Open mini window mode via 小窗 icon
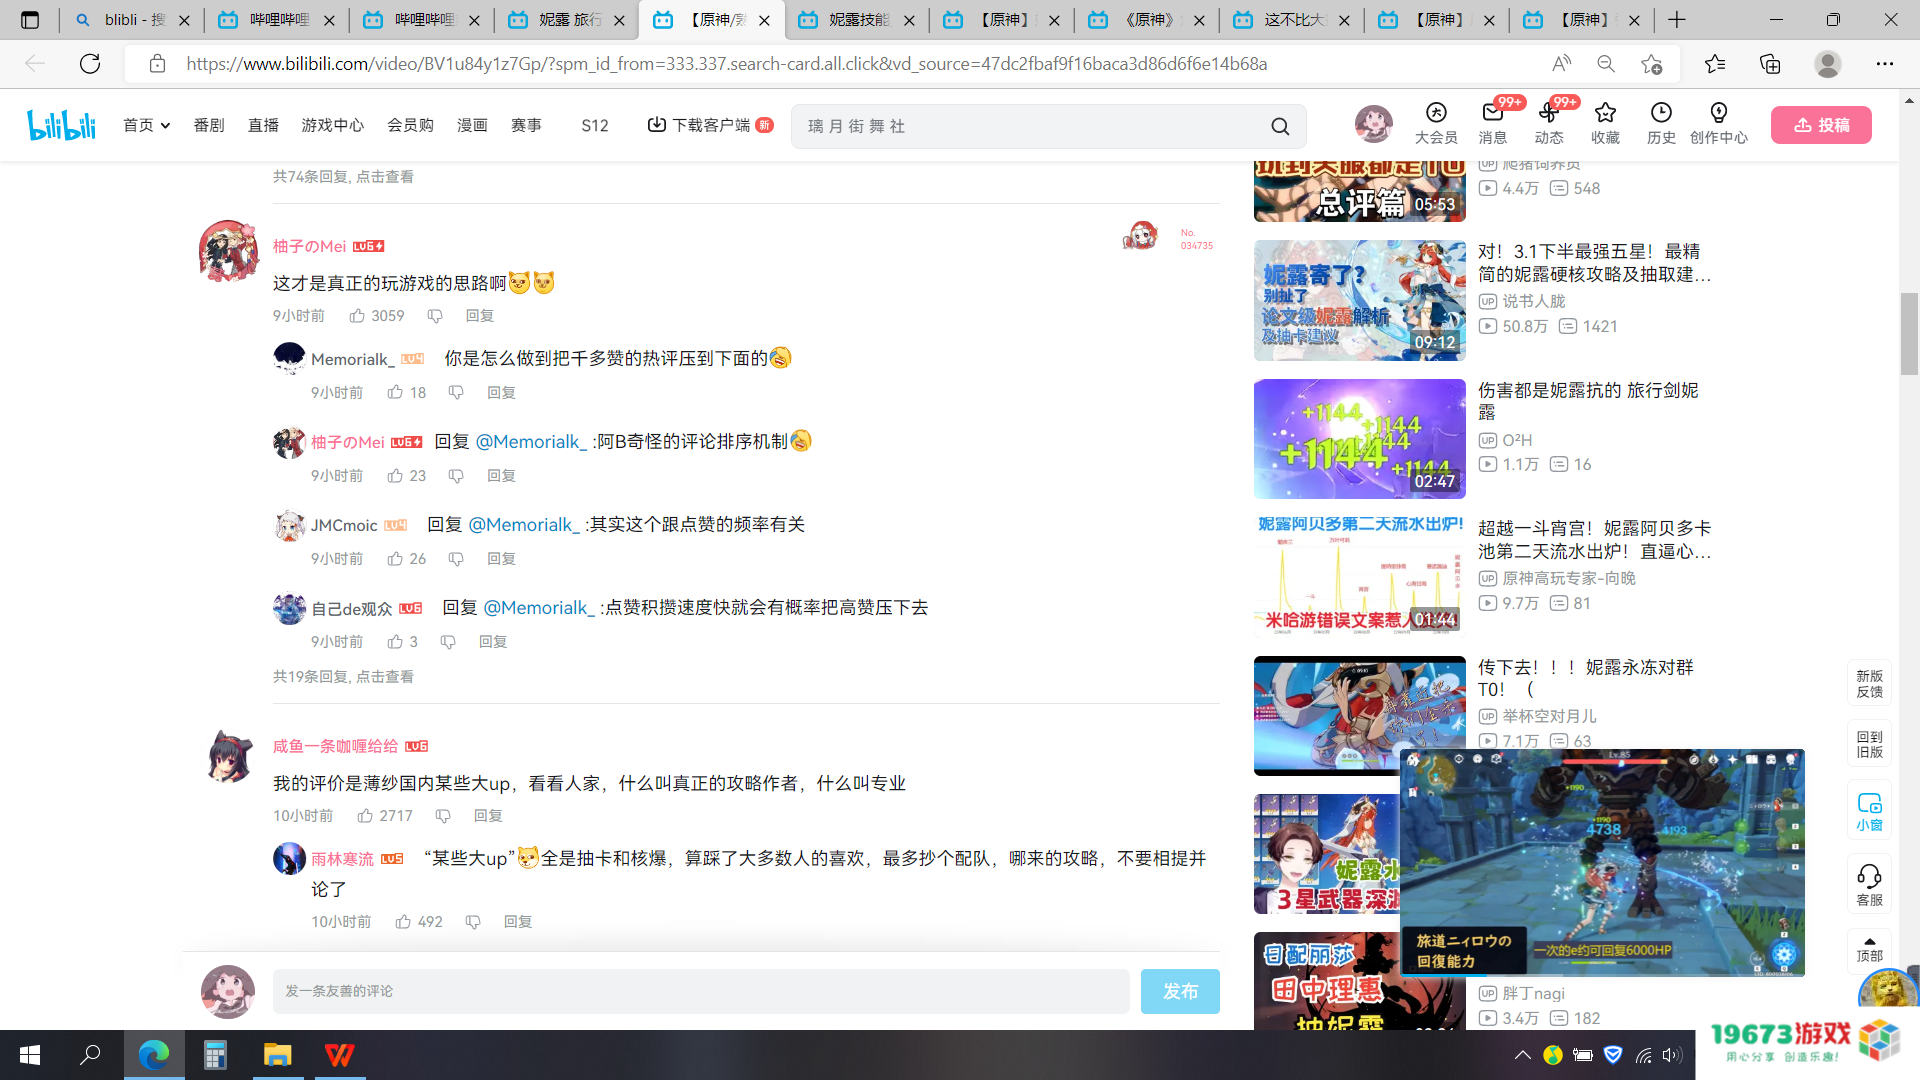 point(1869,810)
